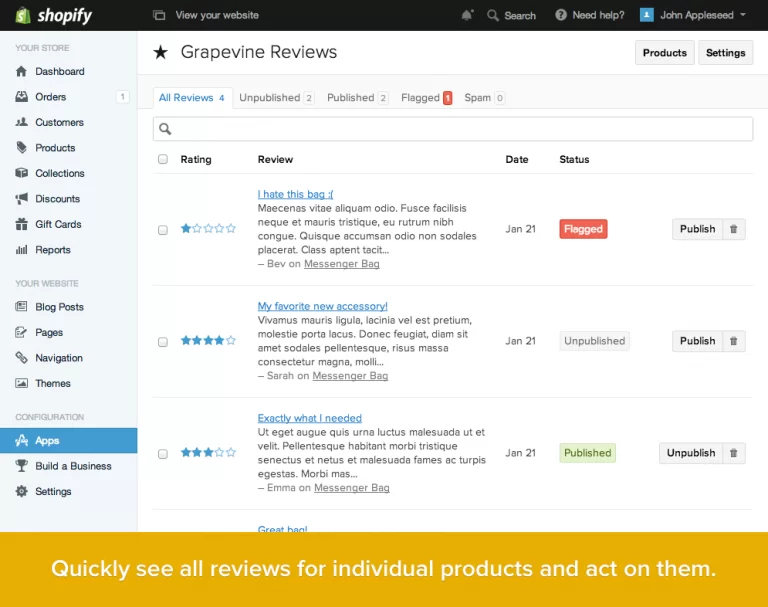The width and height of the screenshot is (768, 607).
Task: Click the Dashboard home icon in sidebar
Action: click(x=22, y=72)
